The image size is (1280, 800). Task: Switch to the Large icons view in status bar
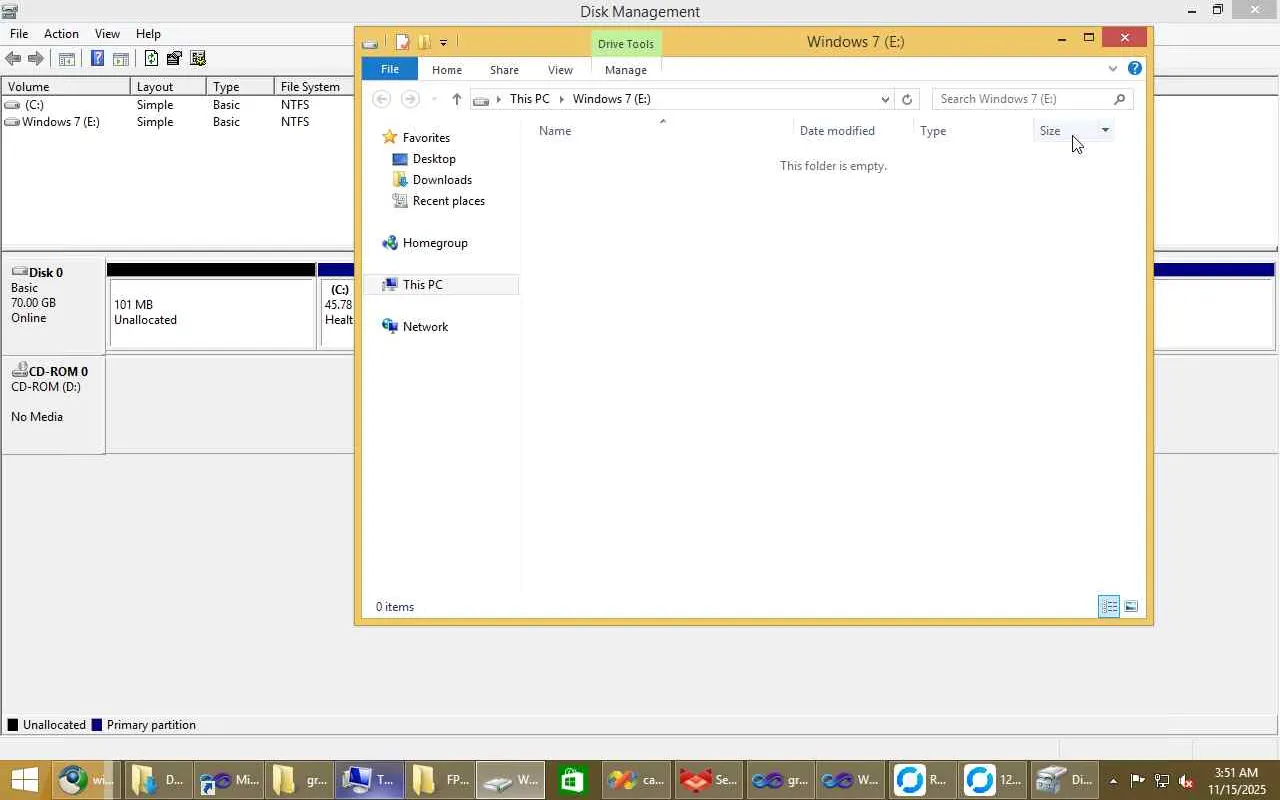click(x=1131, y=607)
